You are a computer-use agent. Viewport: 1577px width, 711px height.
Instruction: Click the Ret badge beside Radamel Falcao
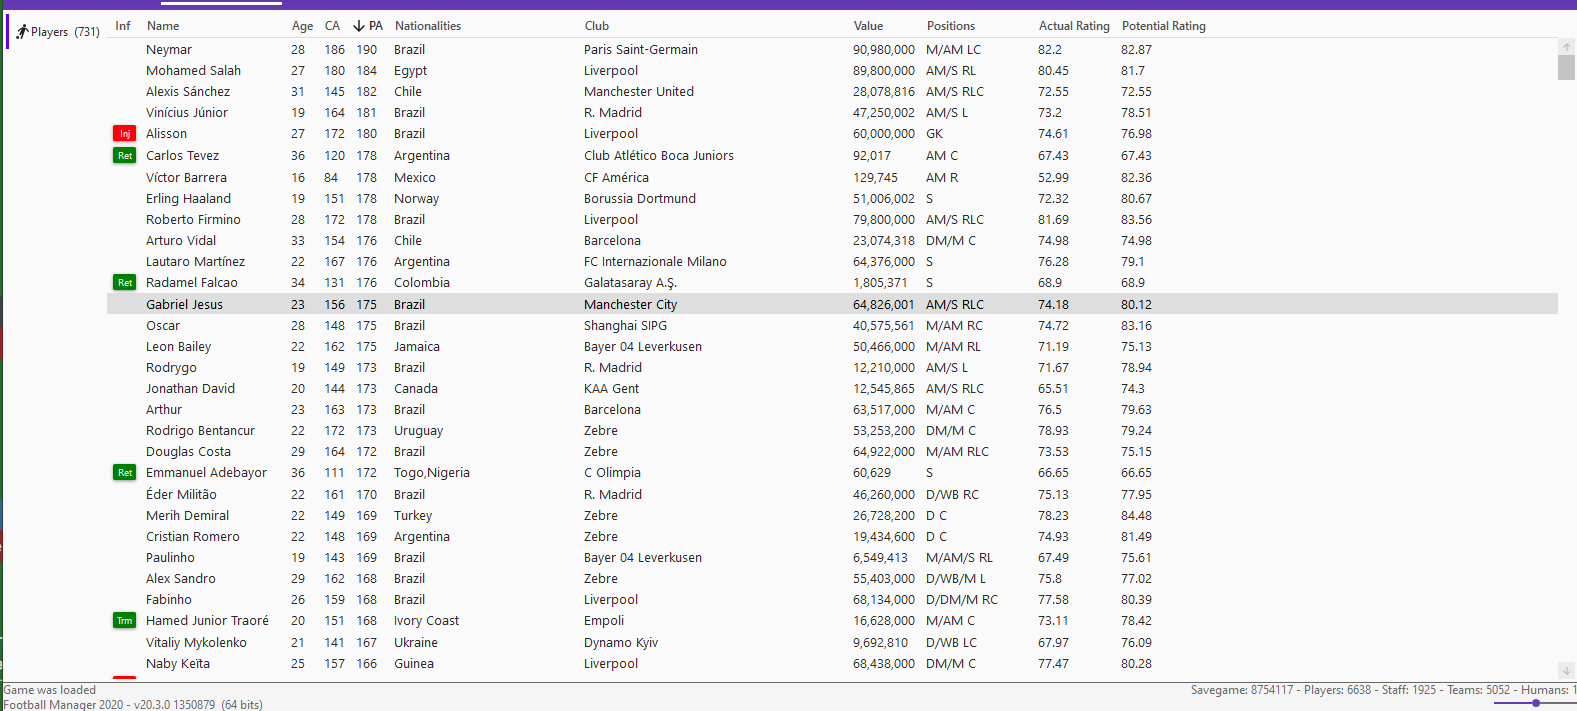click(124, 283)
